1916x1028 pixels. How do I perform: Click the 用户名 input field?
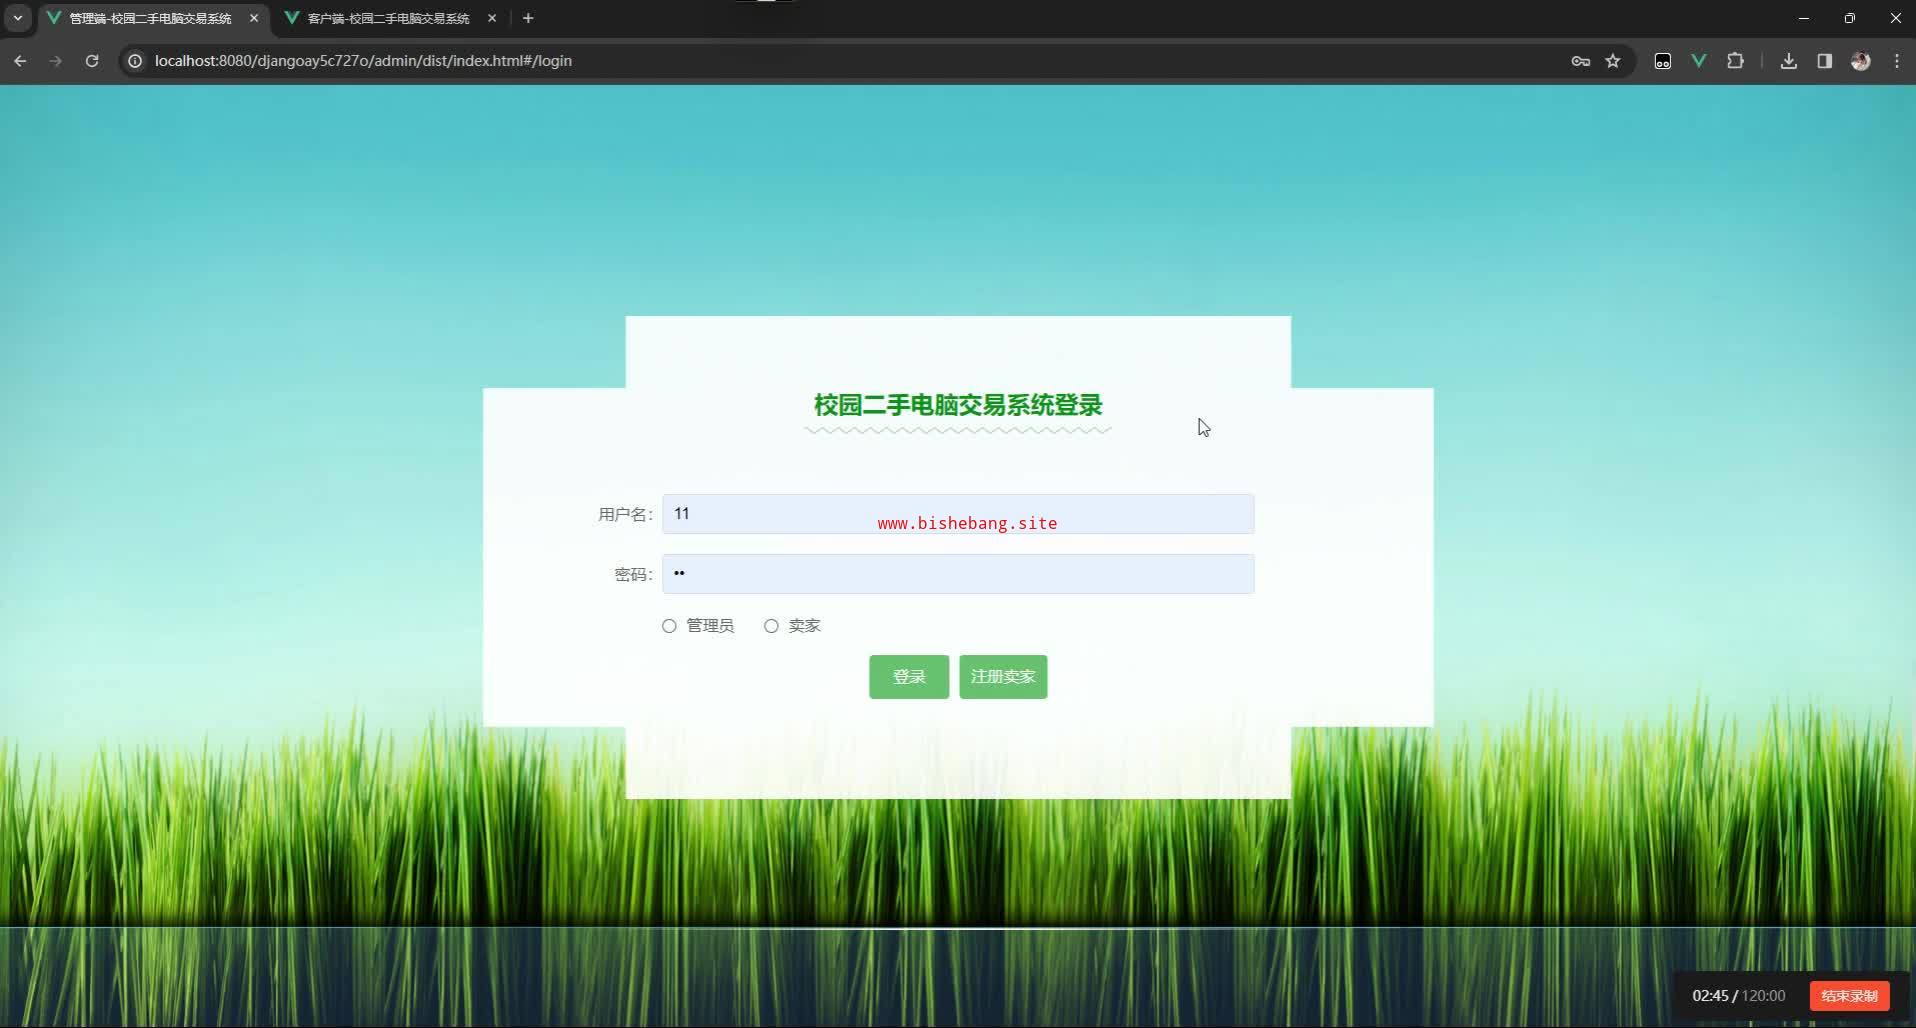957,514
